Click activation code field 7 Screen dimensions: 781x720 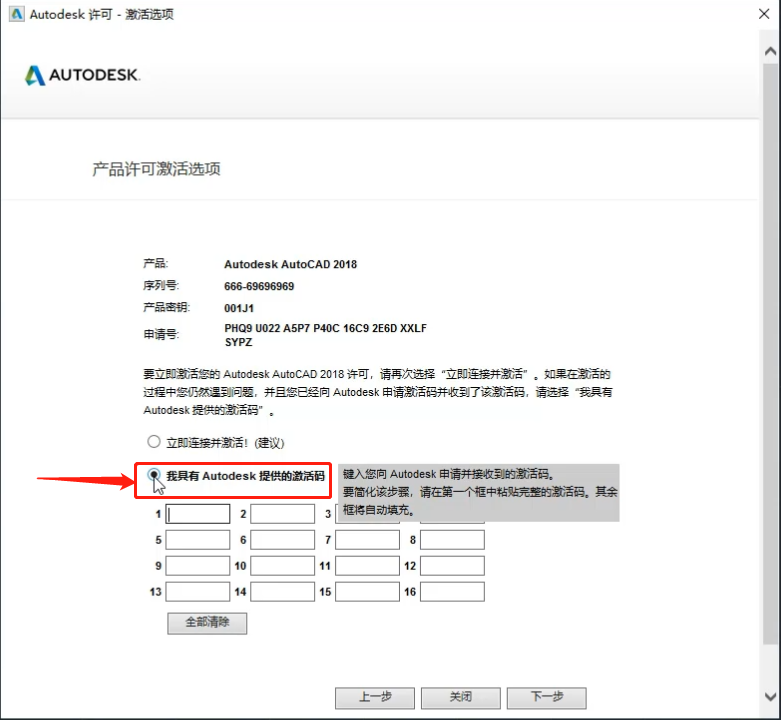coord(368,540)
